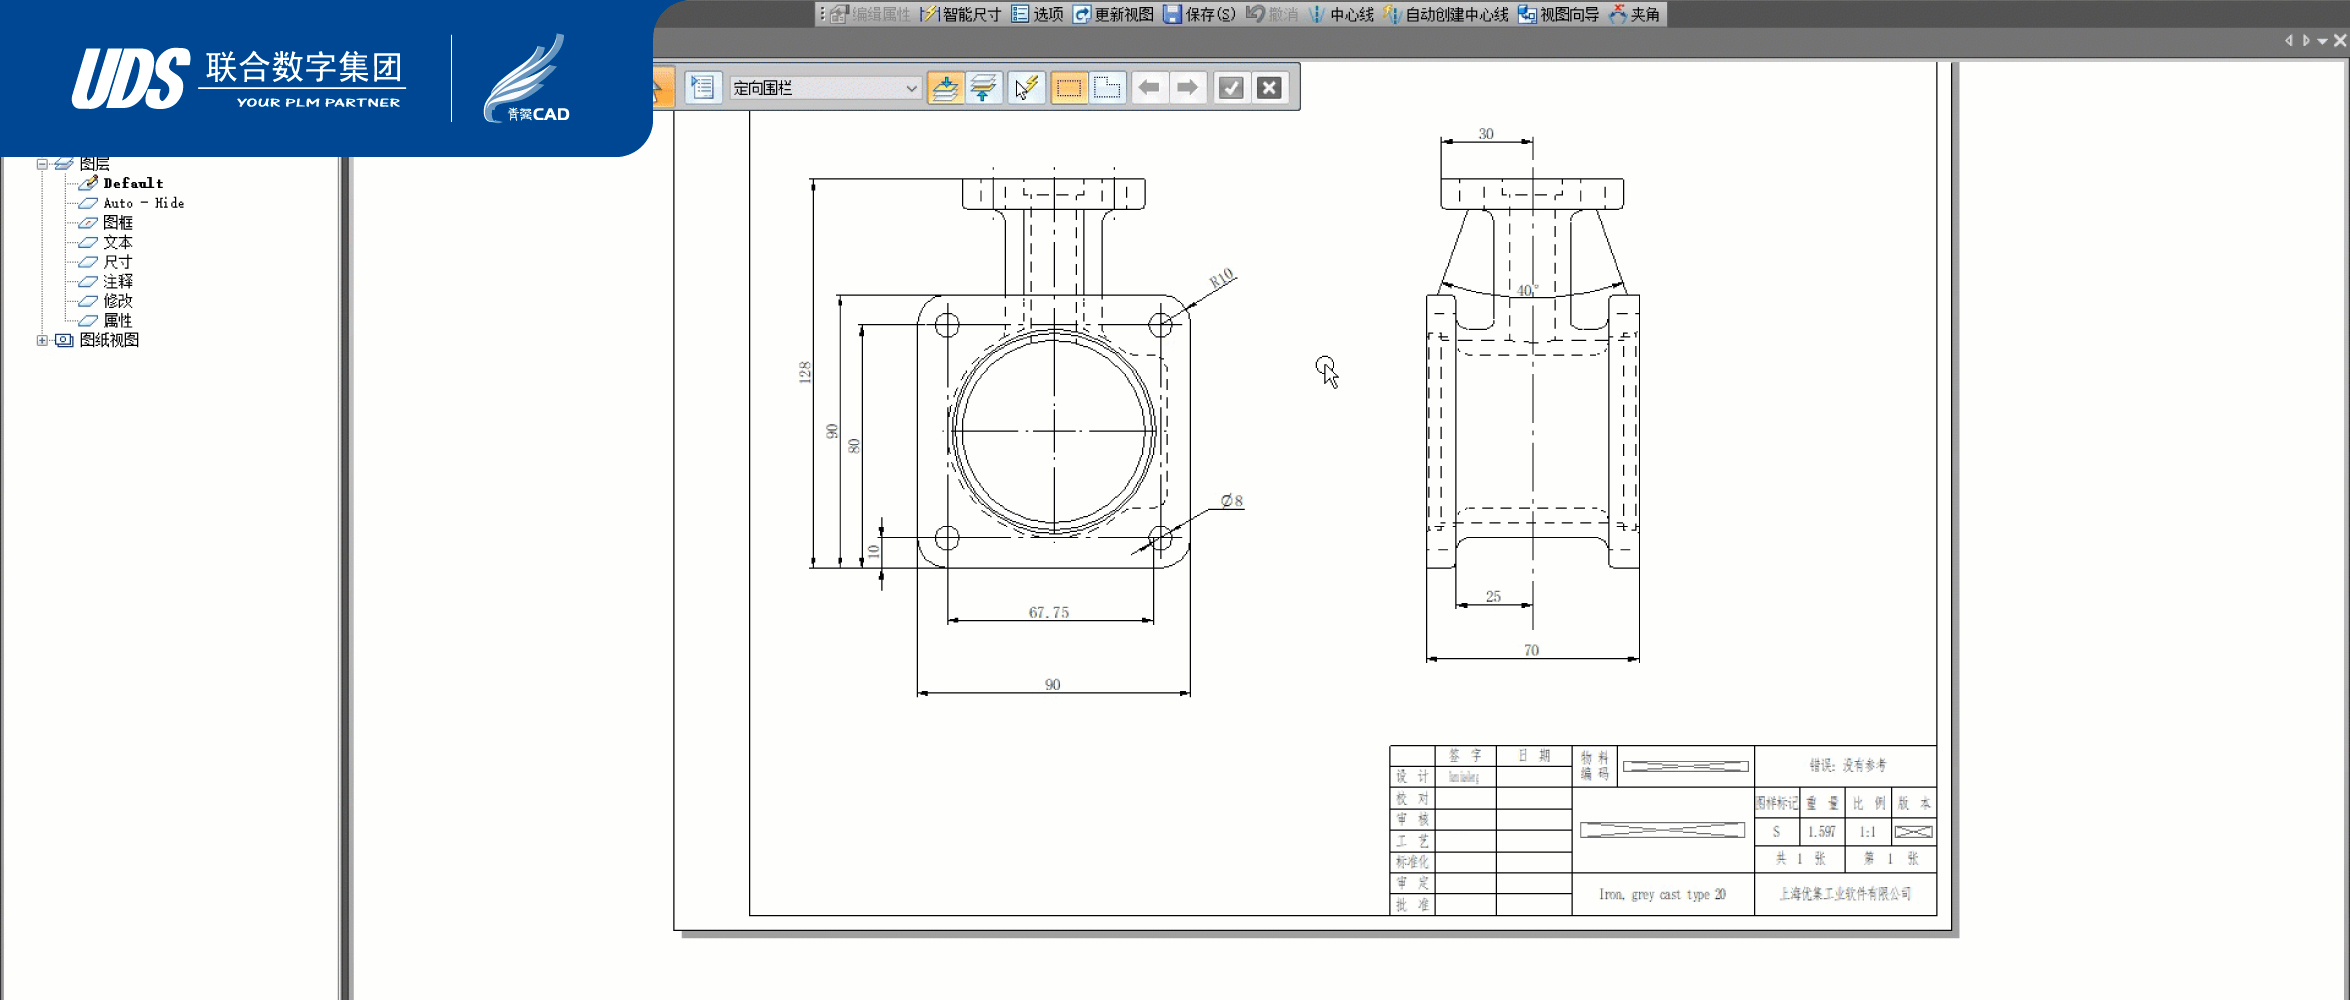Click the checkmark accept button
The width and height of the screenshot is (2350, 1000).
pos(1231,88)
